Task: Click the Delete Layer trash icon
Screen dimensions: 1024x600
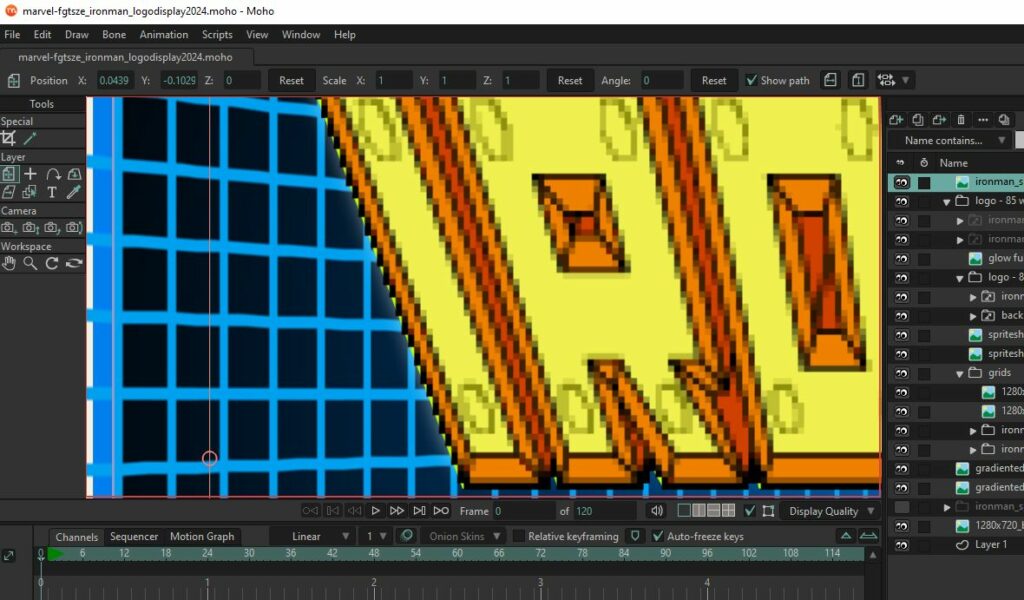Action: [960, 120]
